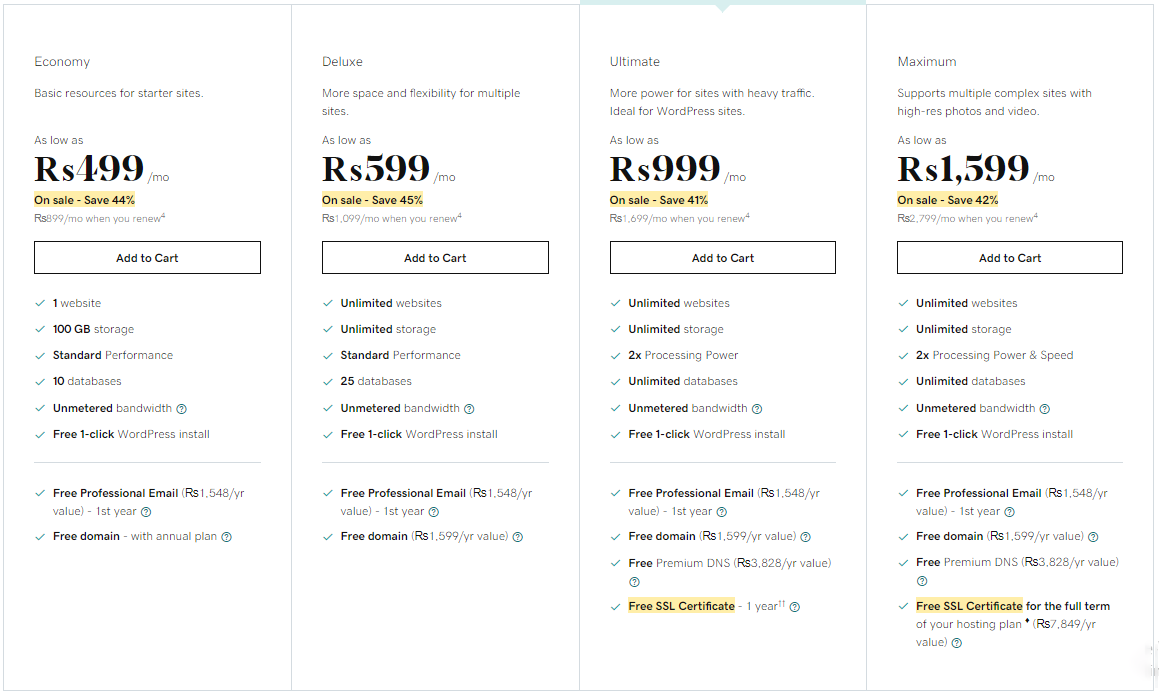This screenshot has height=696, width=1159.
Task: Add Economy plan to cart
Action: coord(147,258)
